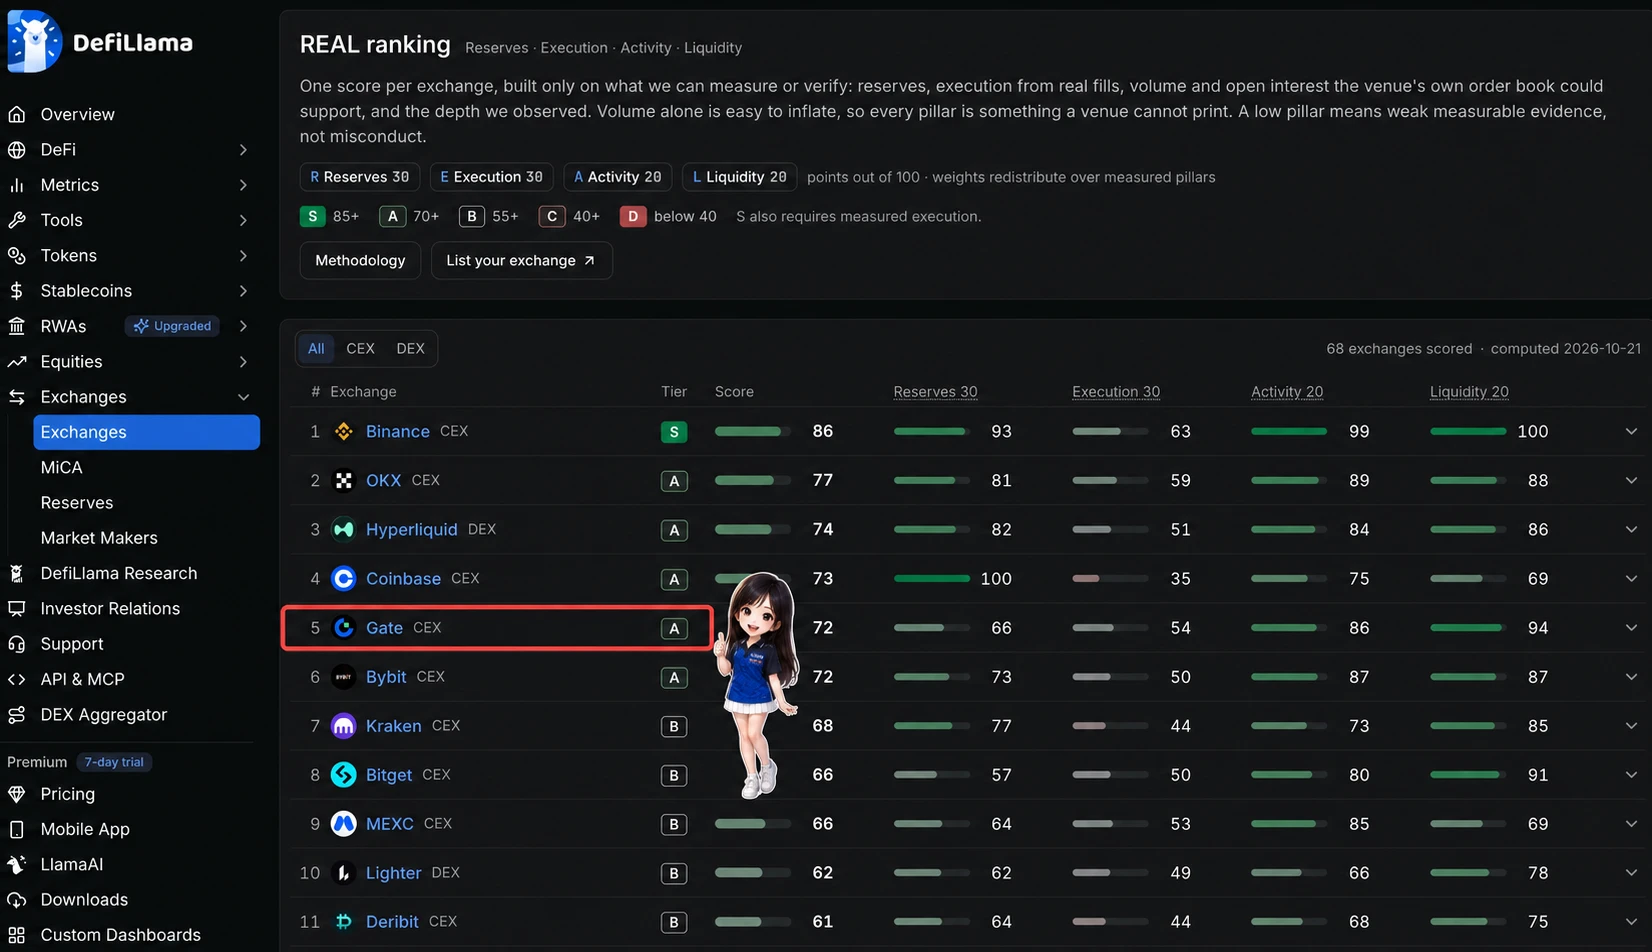
Task: Filter the ranking to DEX only
Action: (x=410, y=348)
